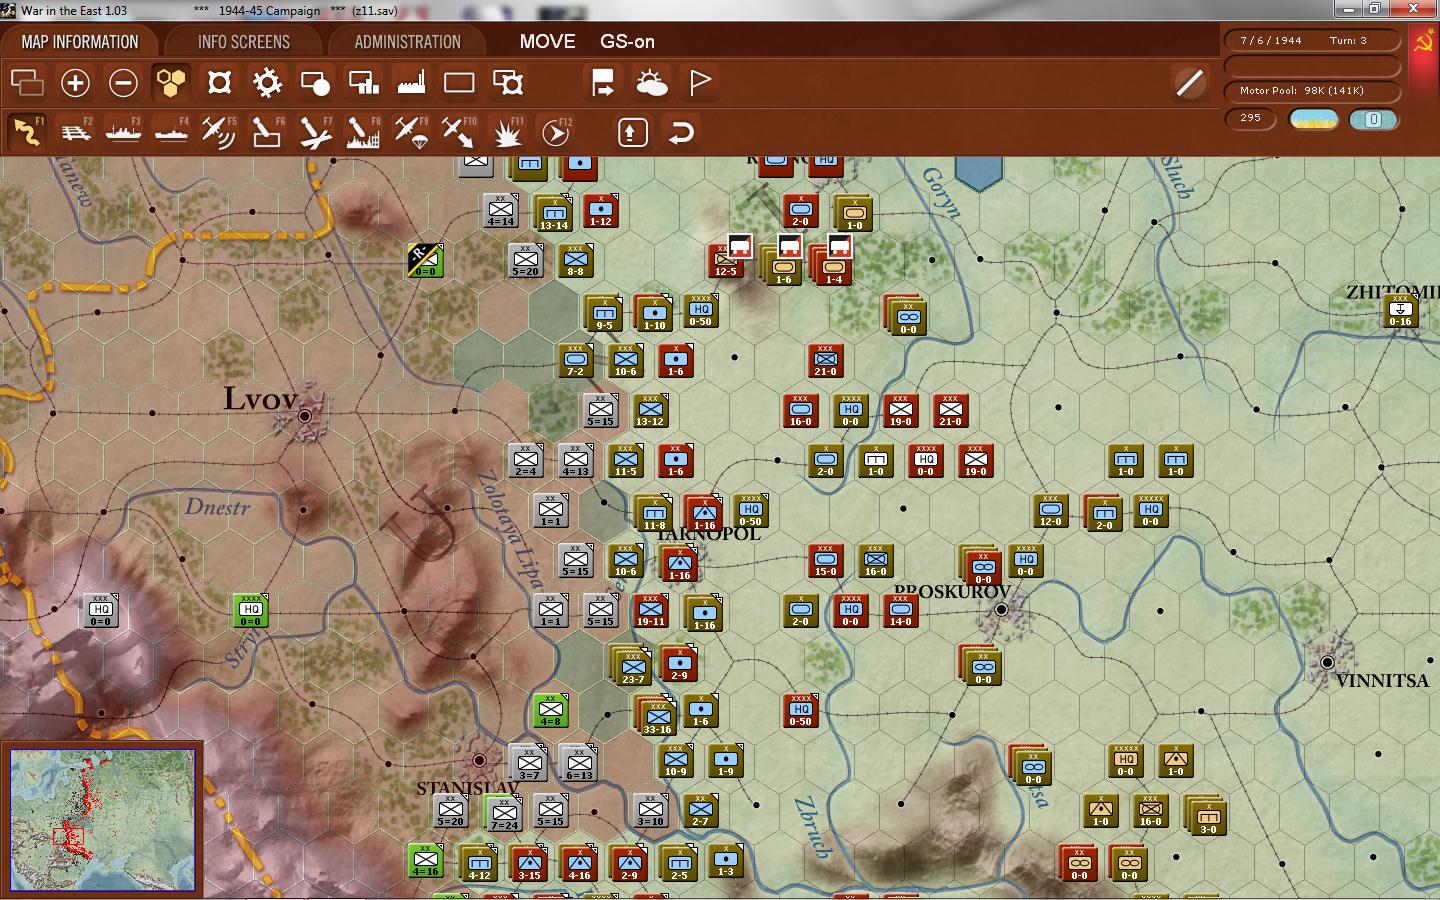Click the minimap overview thumbnail
The height and width of the screenshot is (900, 1440).
(x=103, y=819)
